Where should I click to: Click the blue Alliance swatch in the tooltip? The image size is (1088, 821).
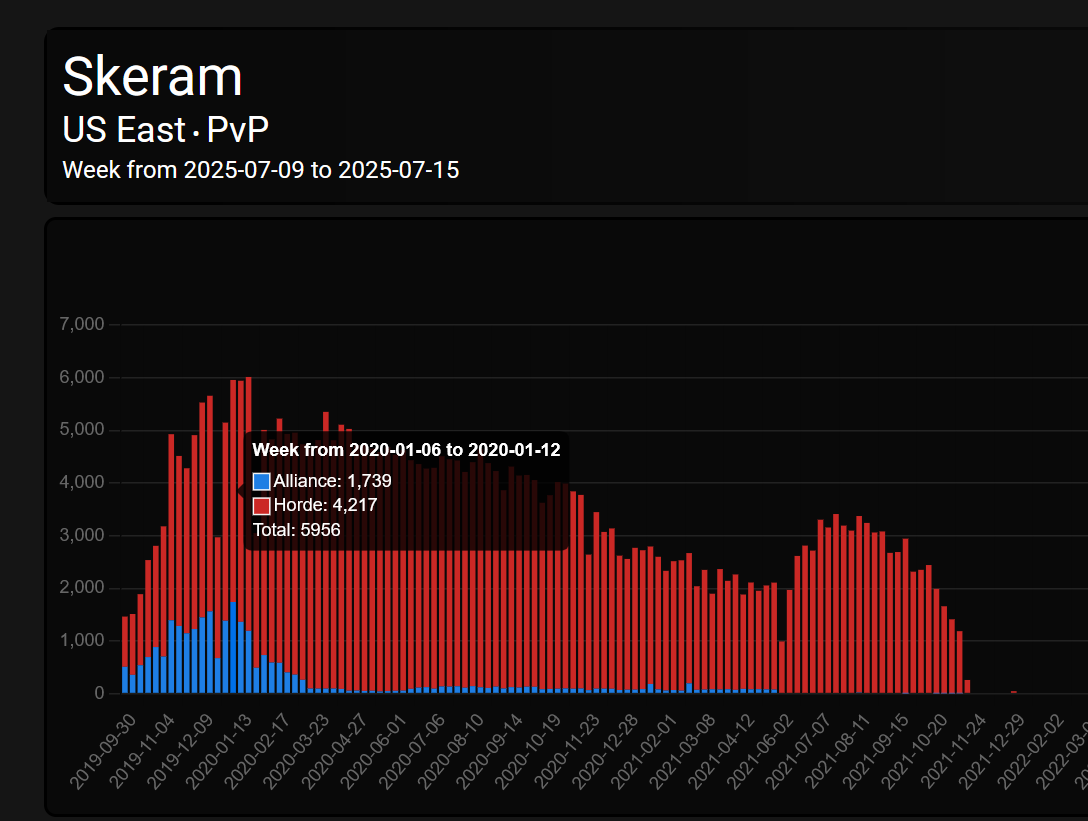[261, 481]
